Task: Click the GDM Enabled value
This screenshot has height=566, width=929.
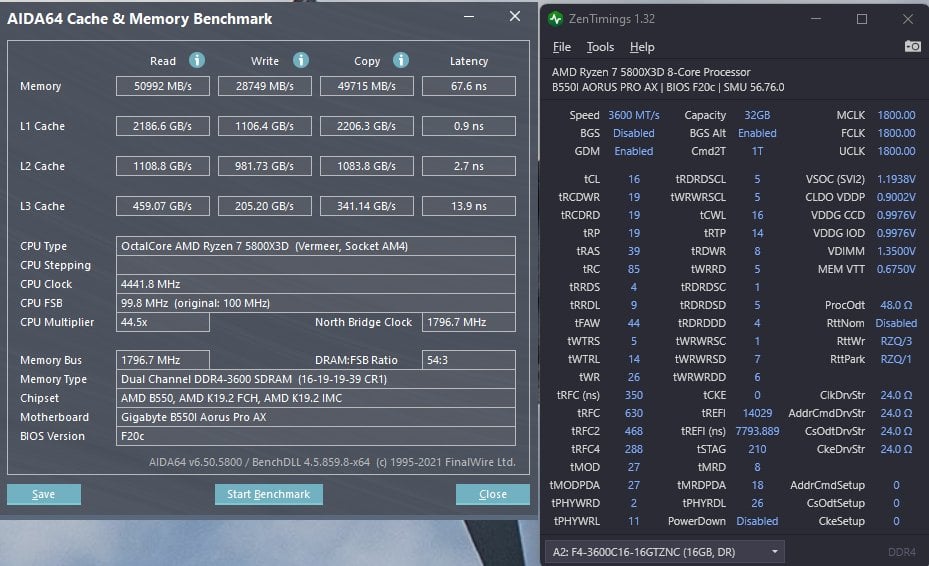Action: (x=633, y=151)
